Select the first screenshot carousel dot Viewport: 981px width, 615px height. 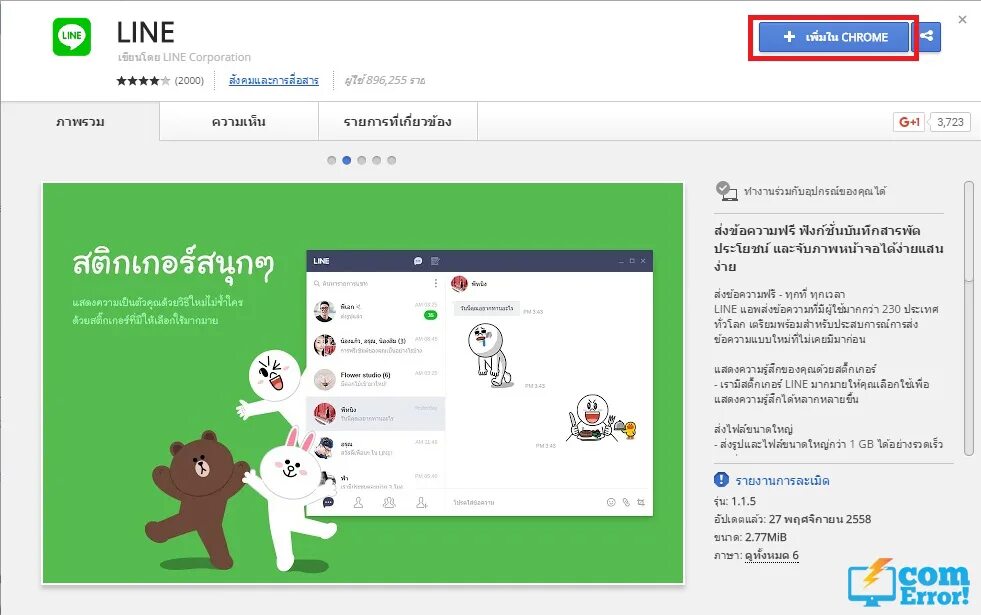[x=332, y=160]
